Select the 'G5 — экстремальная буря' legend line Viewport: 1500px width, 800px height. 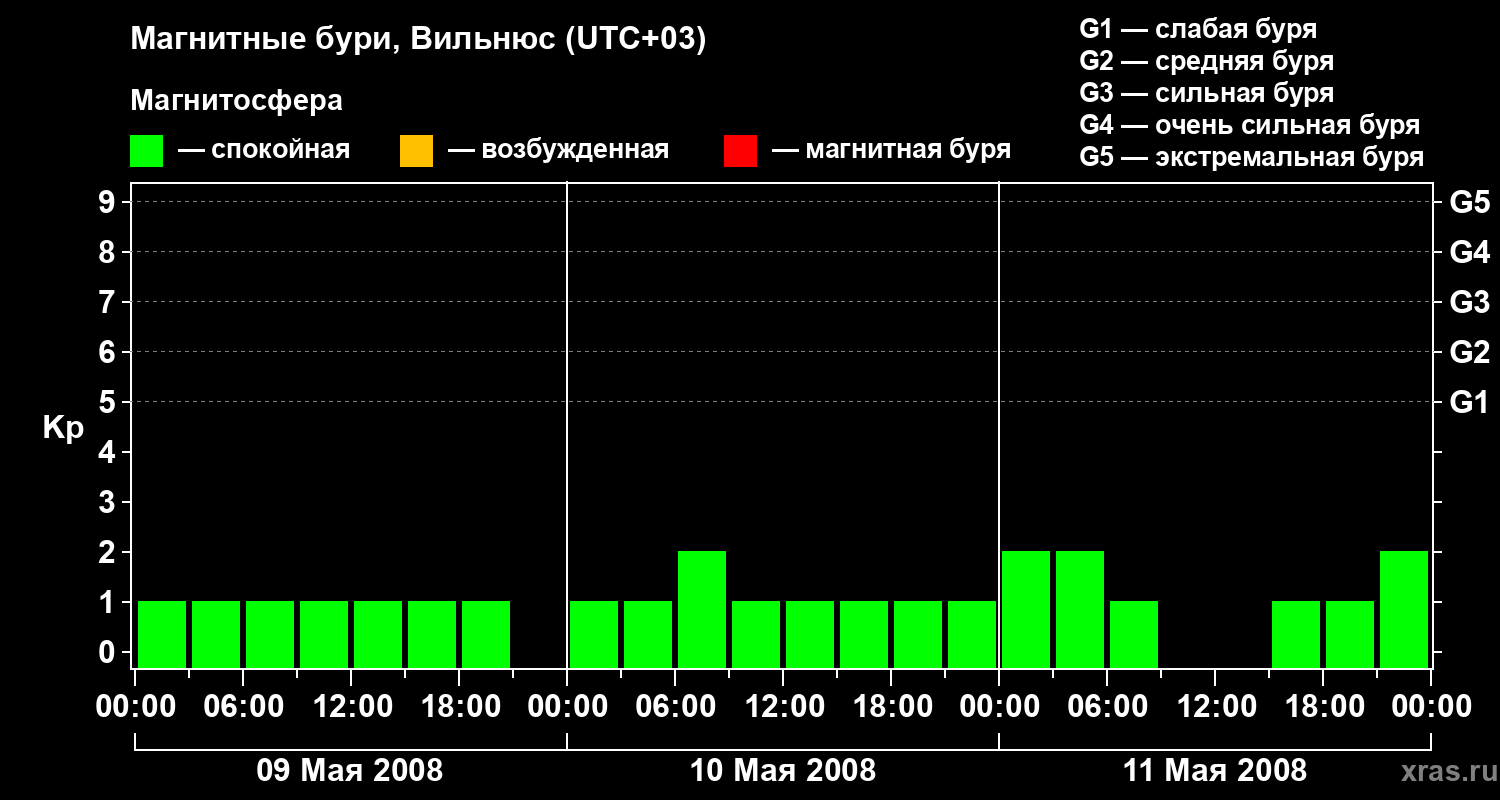(x=1251, y=157)
